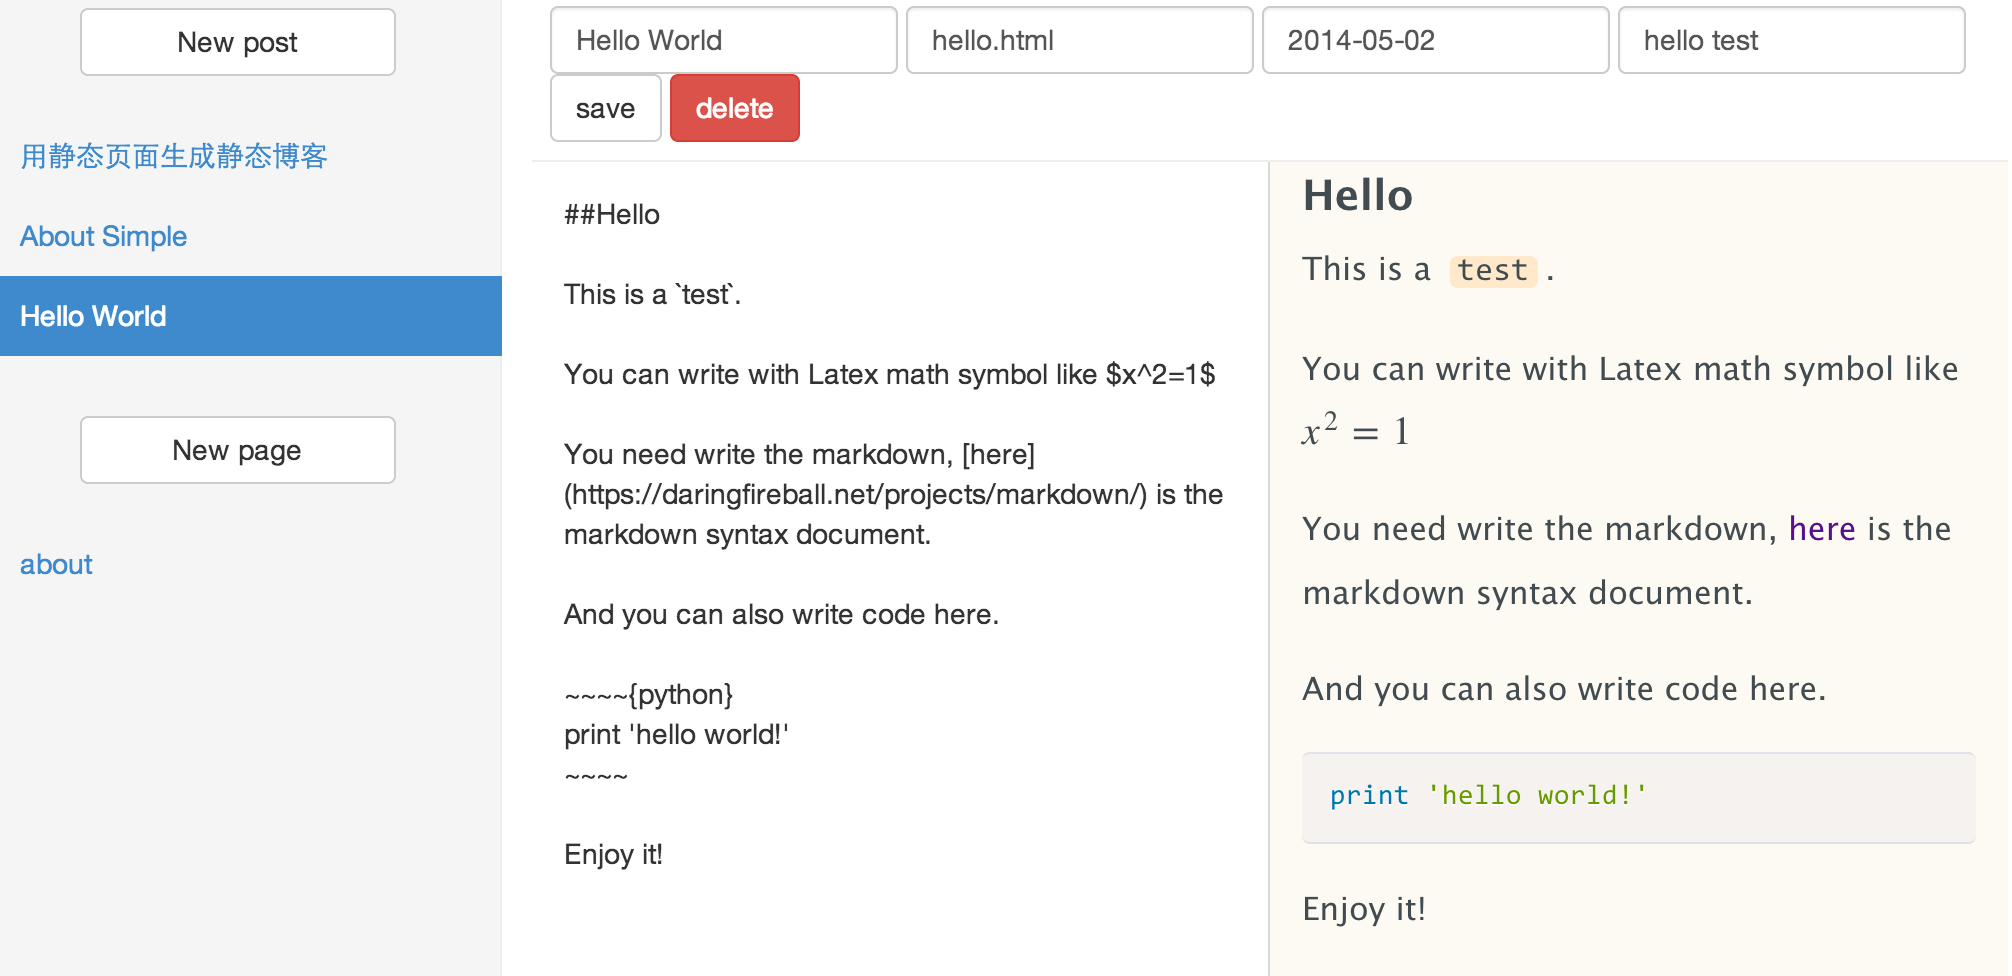Open the About Simple post
The width and height of the screenshot is (2012, 976).
104,236
